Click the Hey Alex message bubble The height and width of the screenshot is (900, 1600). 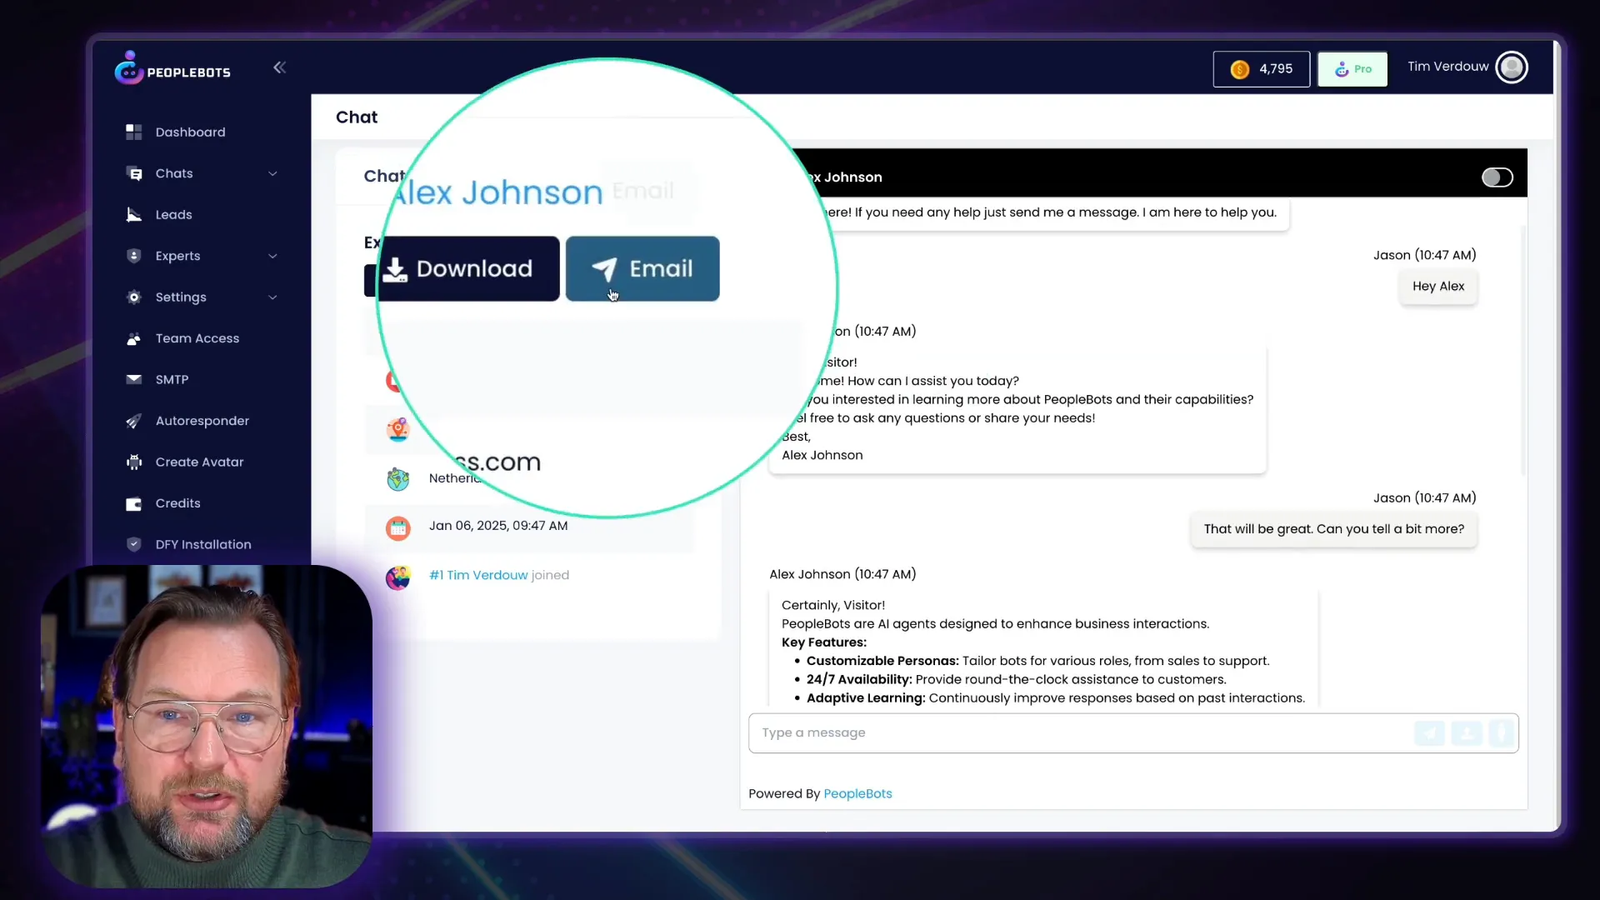(x=1438, y=287)
